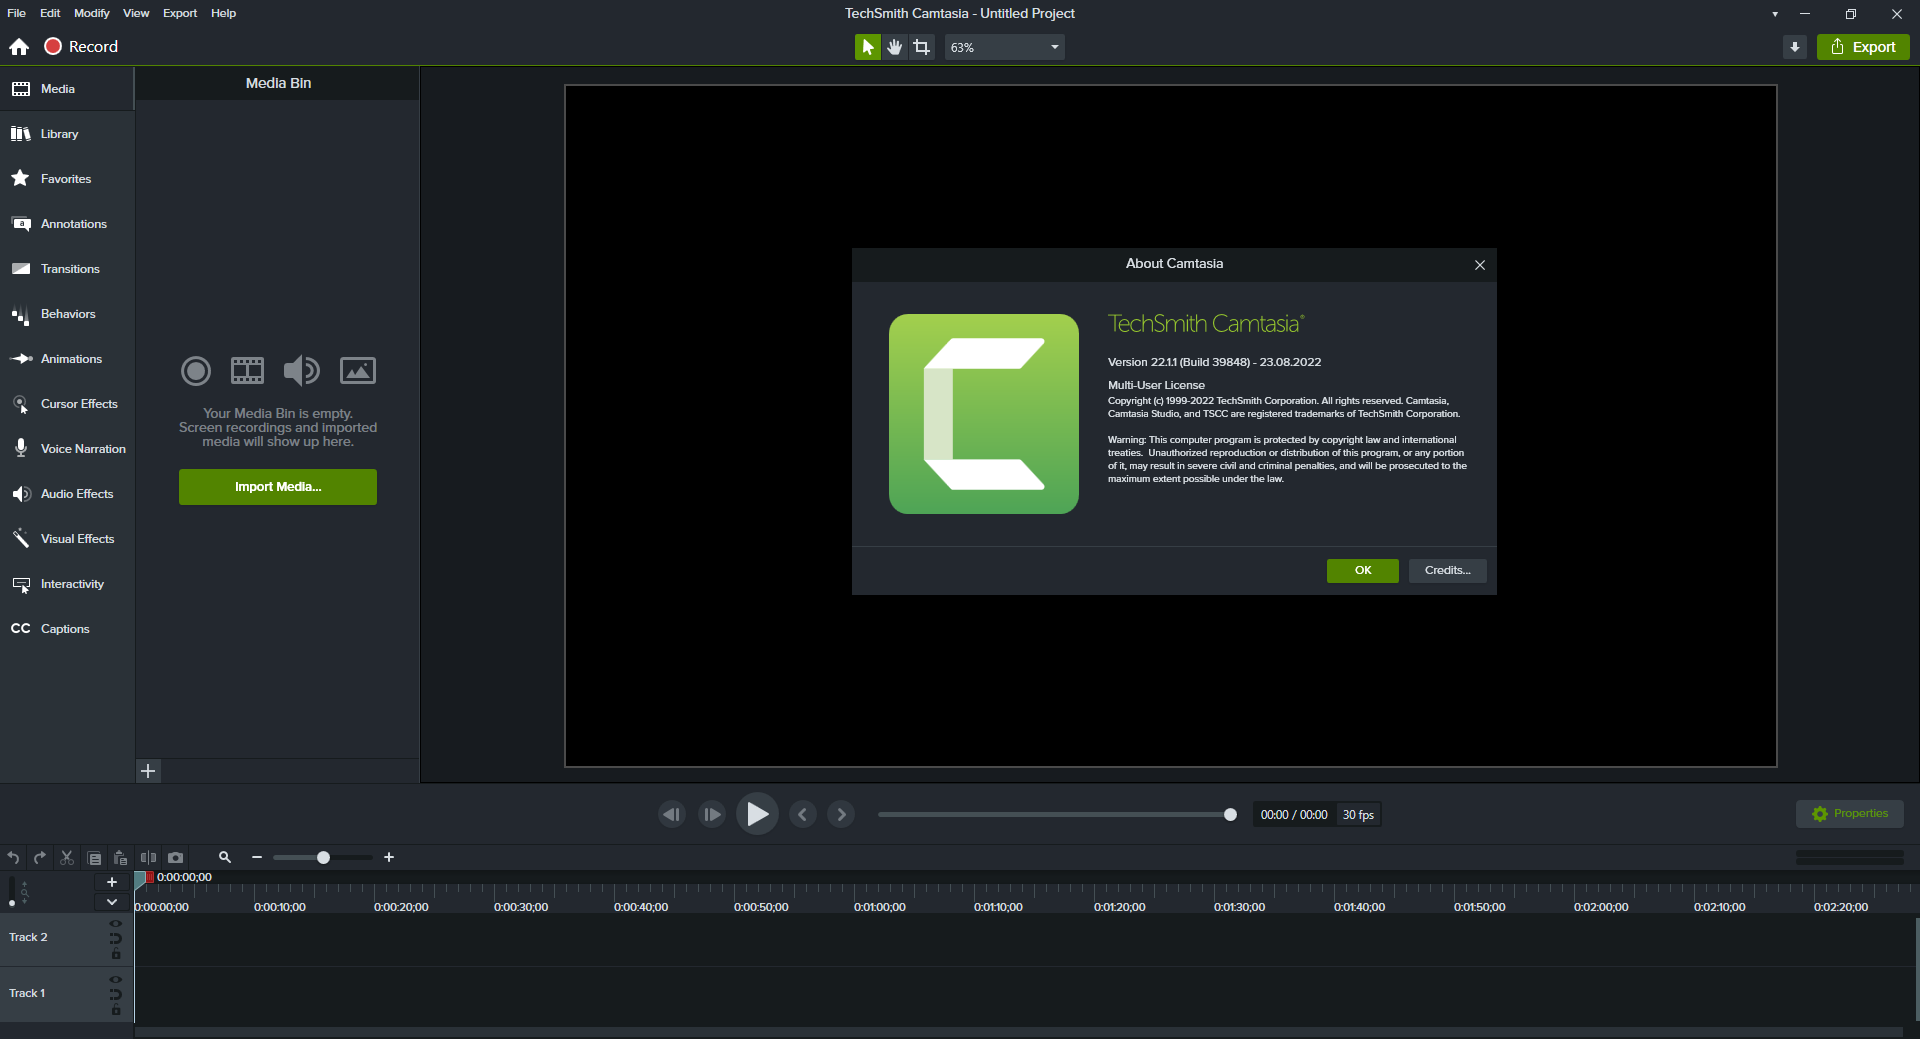This screenshot has width=1920, height=1039.
Task: Toggle the Properties panel
Action: click(x=1850, y=814)
